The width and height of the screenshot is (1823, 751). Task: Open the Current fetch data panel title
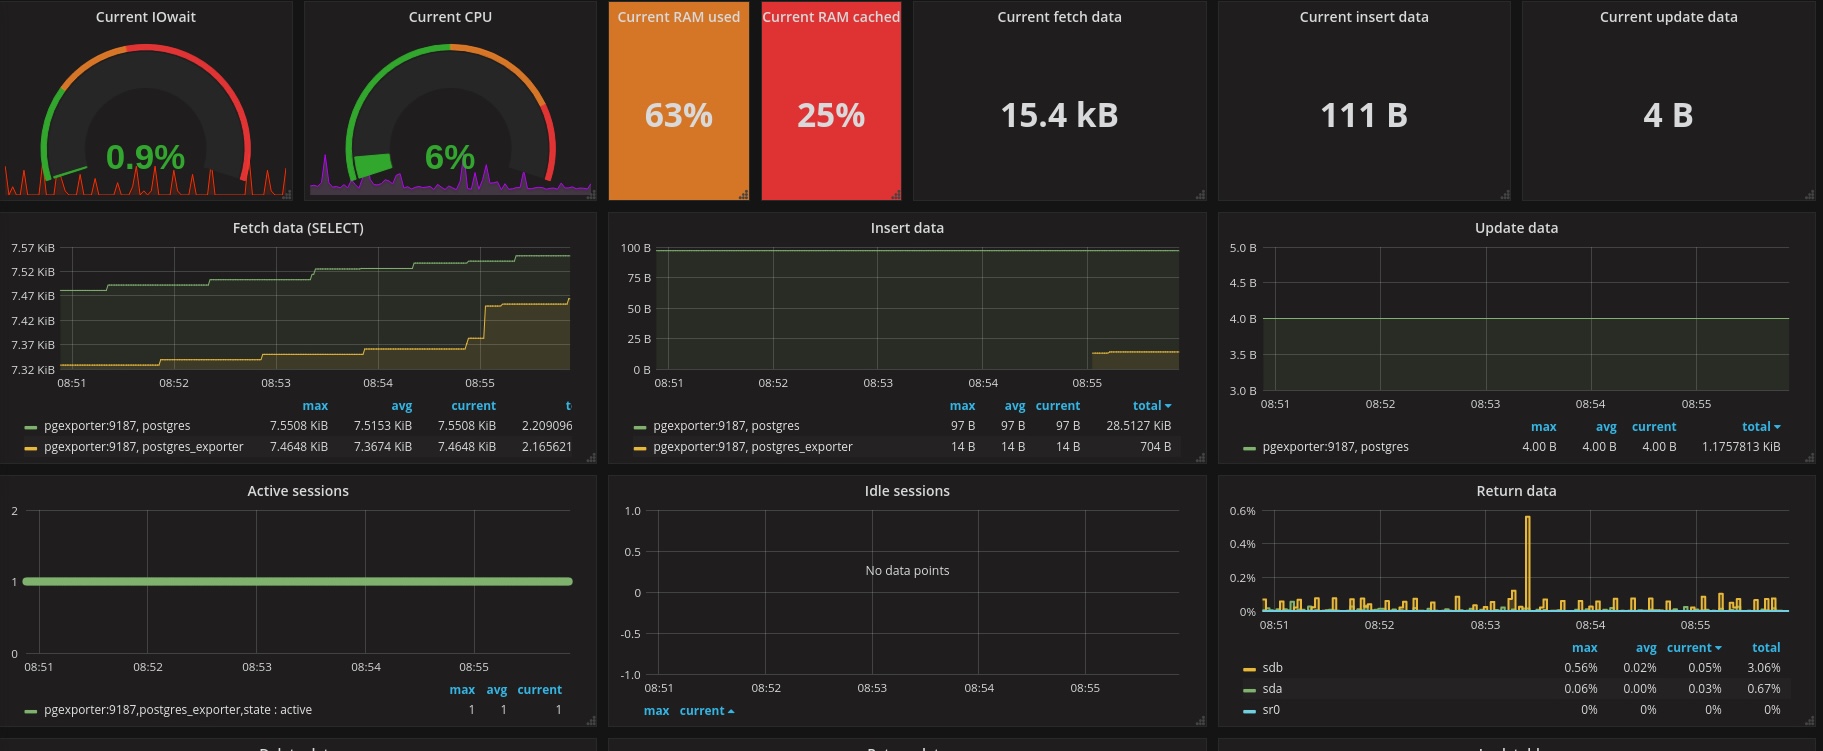point(1059,17)
